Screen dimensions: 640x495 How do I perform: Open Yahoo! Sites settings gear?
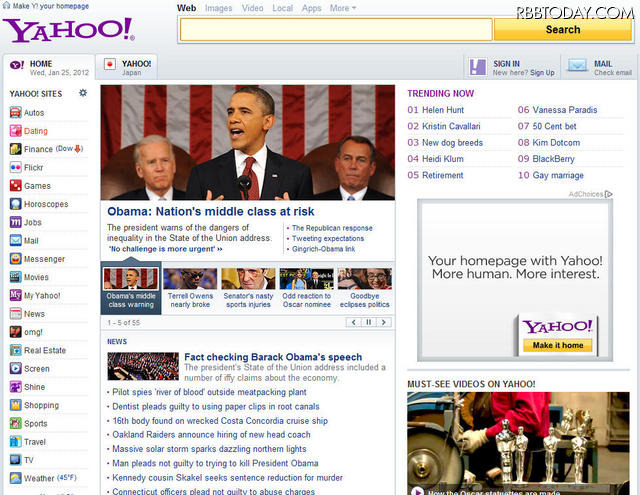point(83,93)
